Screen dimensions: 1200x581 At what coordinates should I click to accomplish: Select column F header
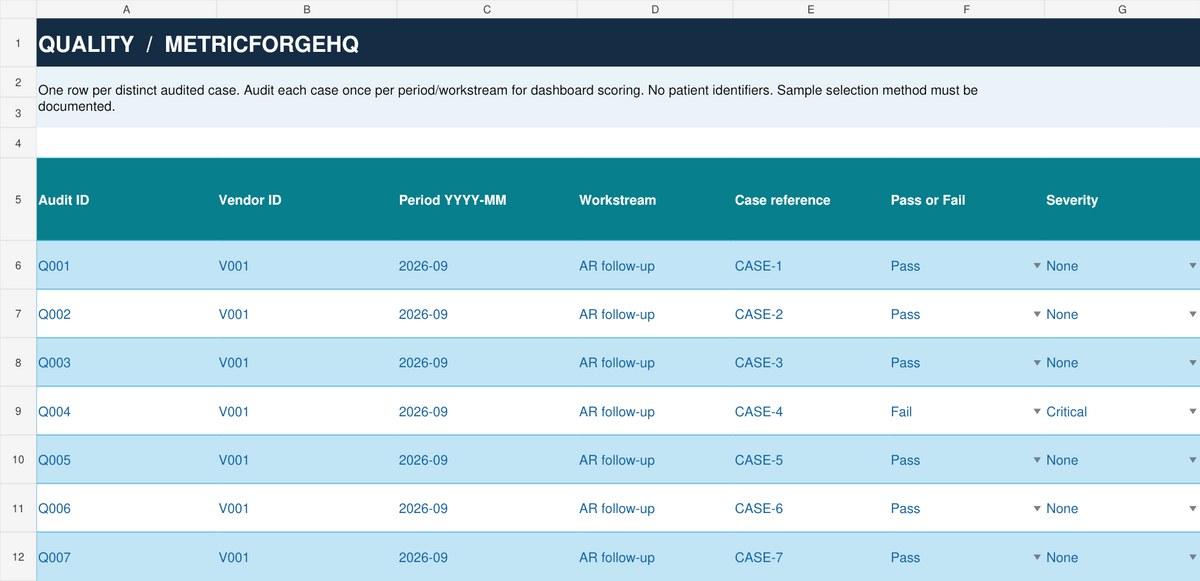(966, 9)
